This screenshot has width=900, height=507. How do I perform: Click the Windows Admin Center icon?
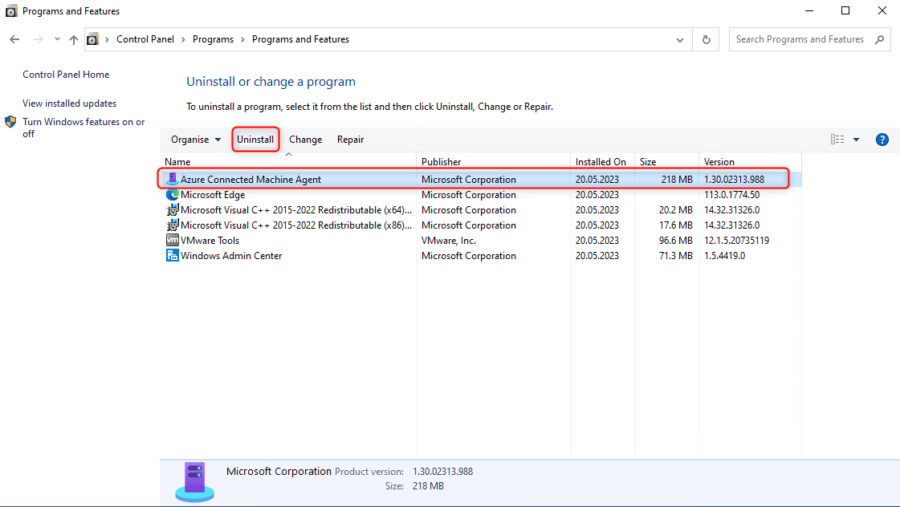(x=172, y=256)
